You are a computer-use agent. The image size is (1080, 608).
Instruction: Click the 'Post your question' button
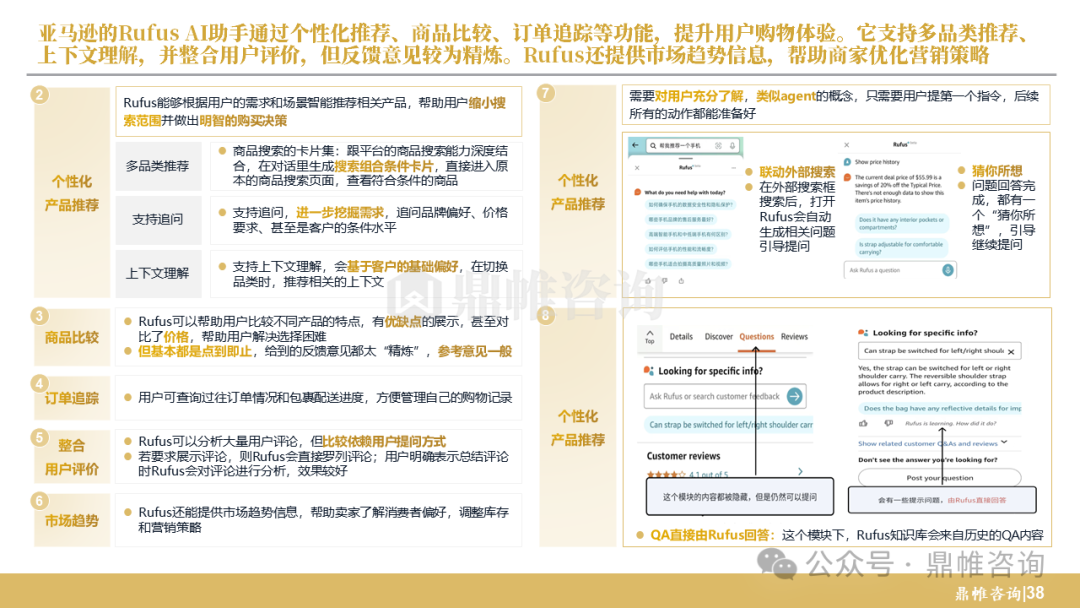(x=939, y=477)
